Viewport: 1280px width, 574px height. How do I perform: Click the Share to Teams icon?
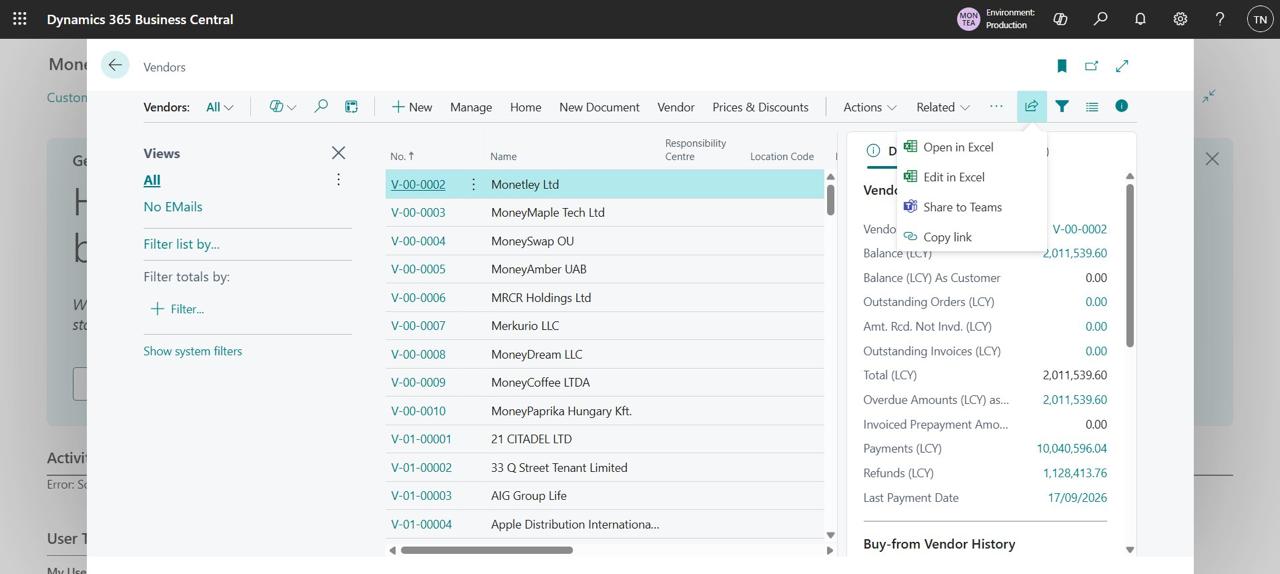pyautogui.click(x=910, y=207)
